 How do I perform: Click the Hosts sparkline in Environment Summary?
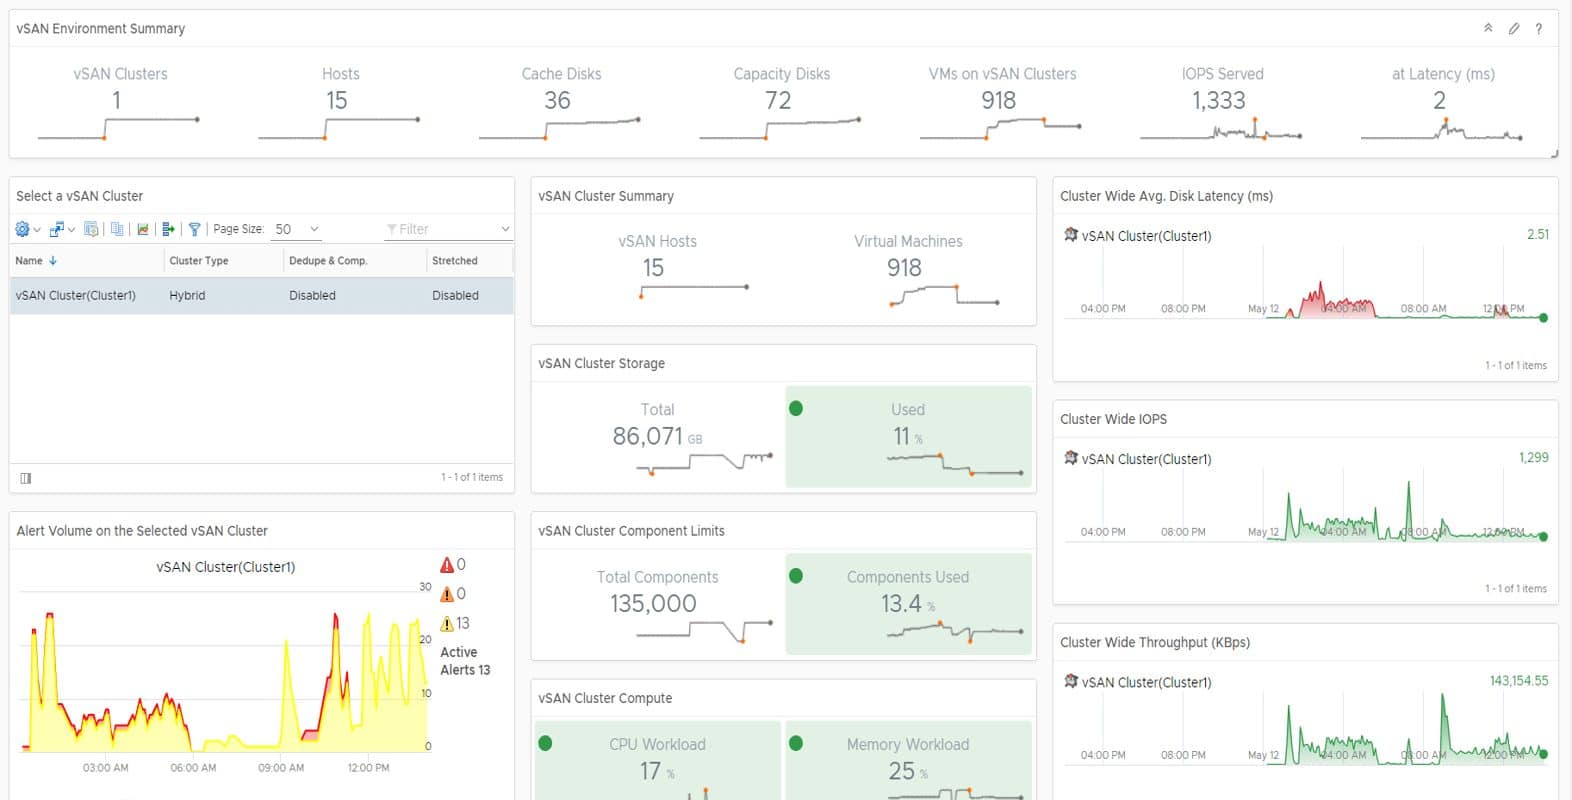coord(339,128)
